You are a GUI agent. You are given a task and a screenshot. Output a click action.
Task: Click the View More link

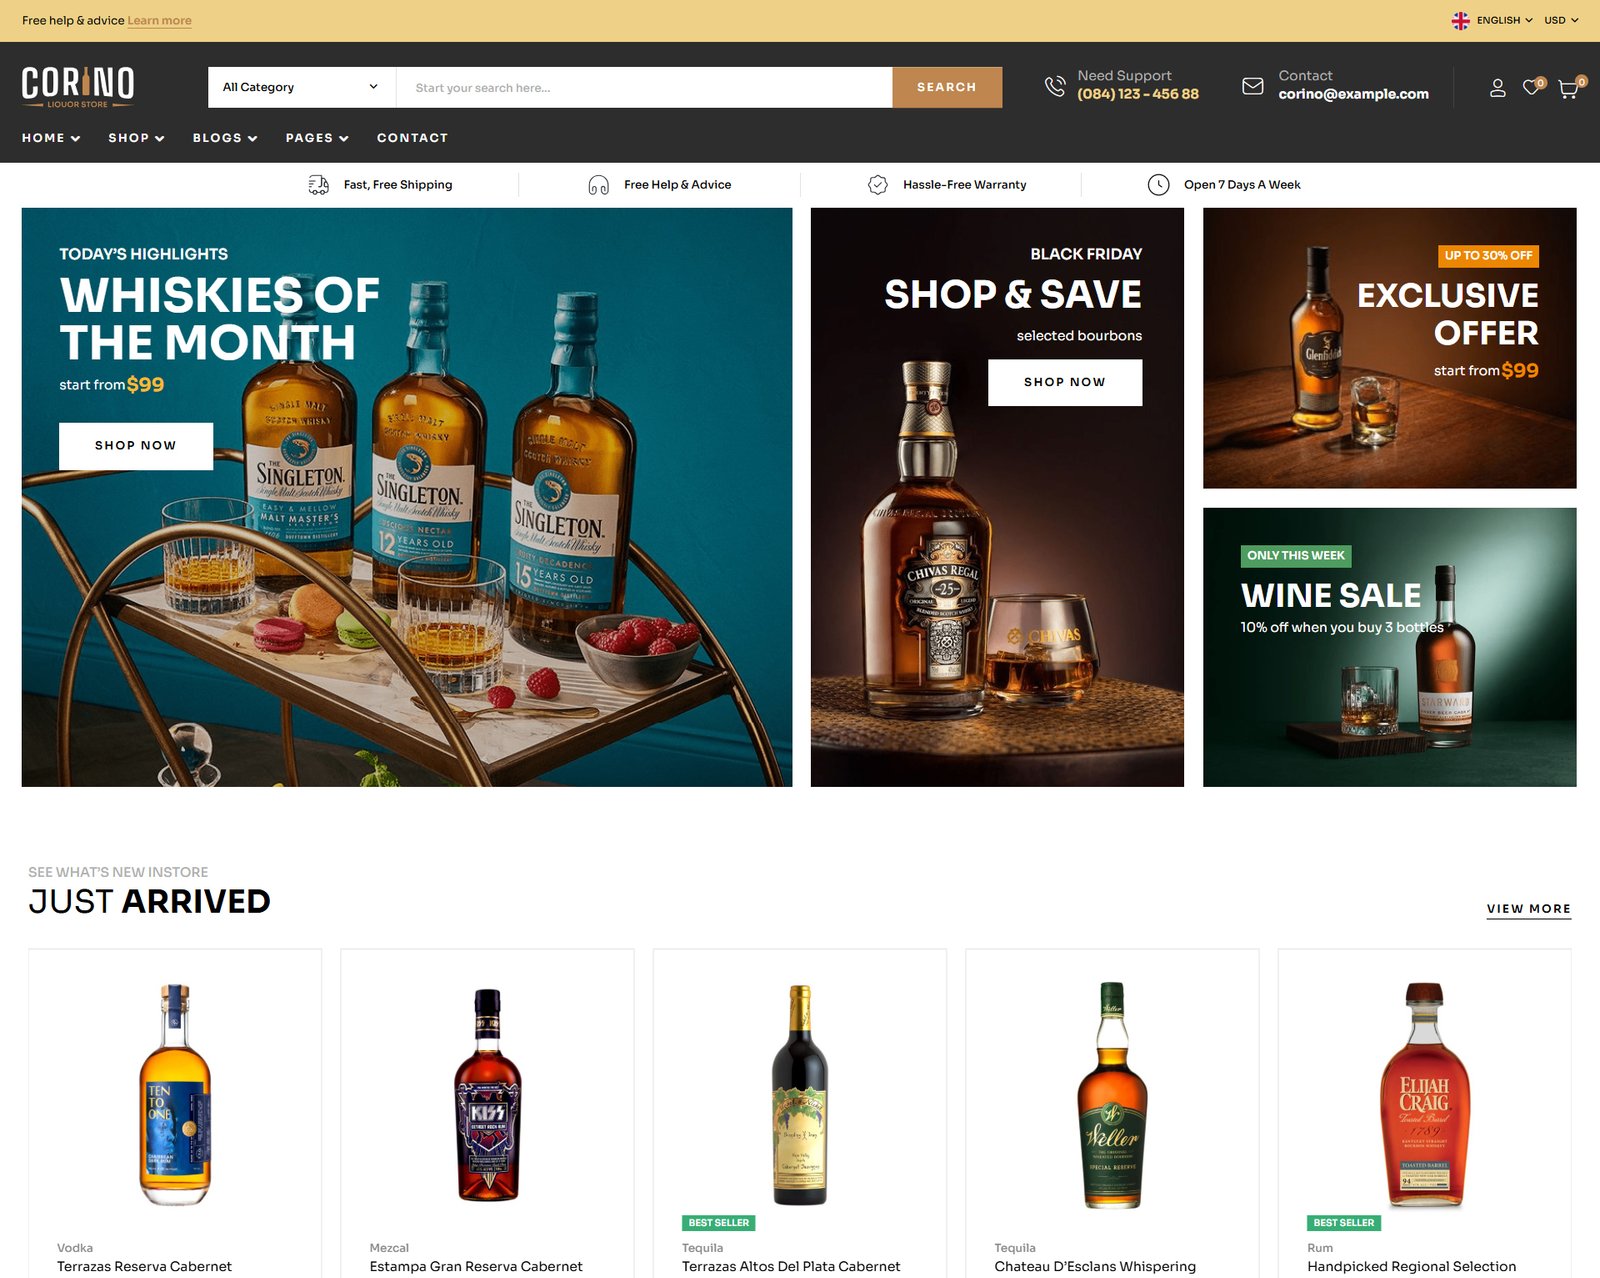(1528, 909)
